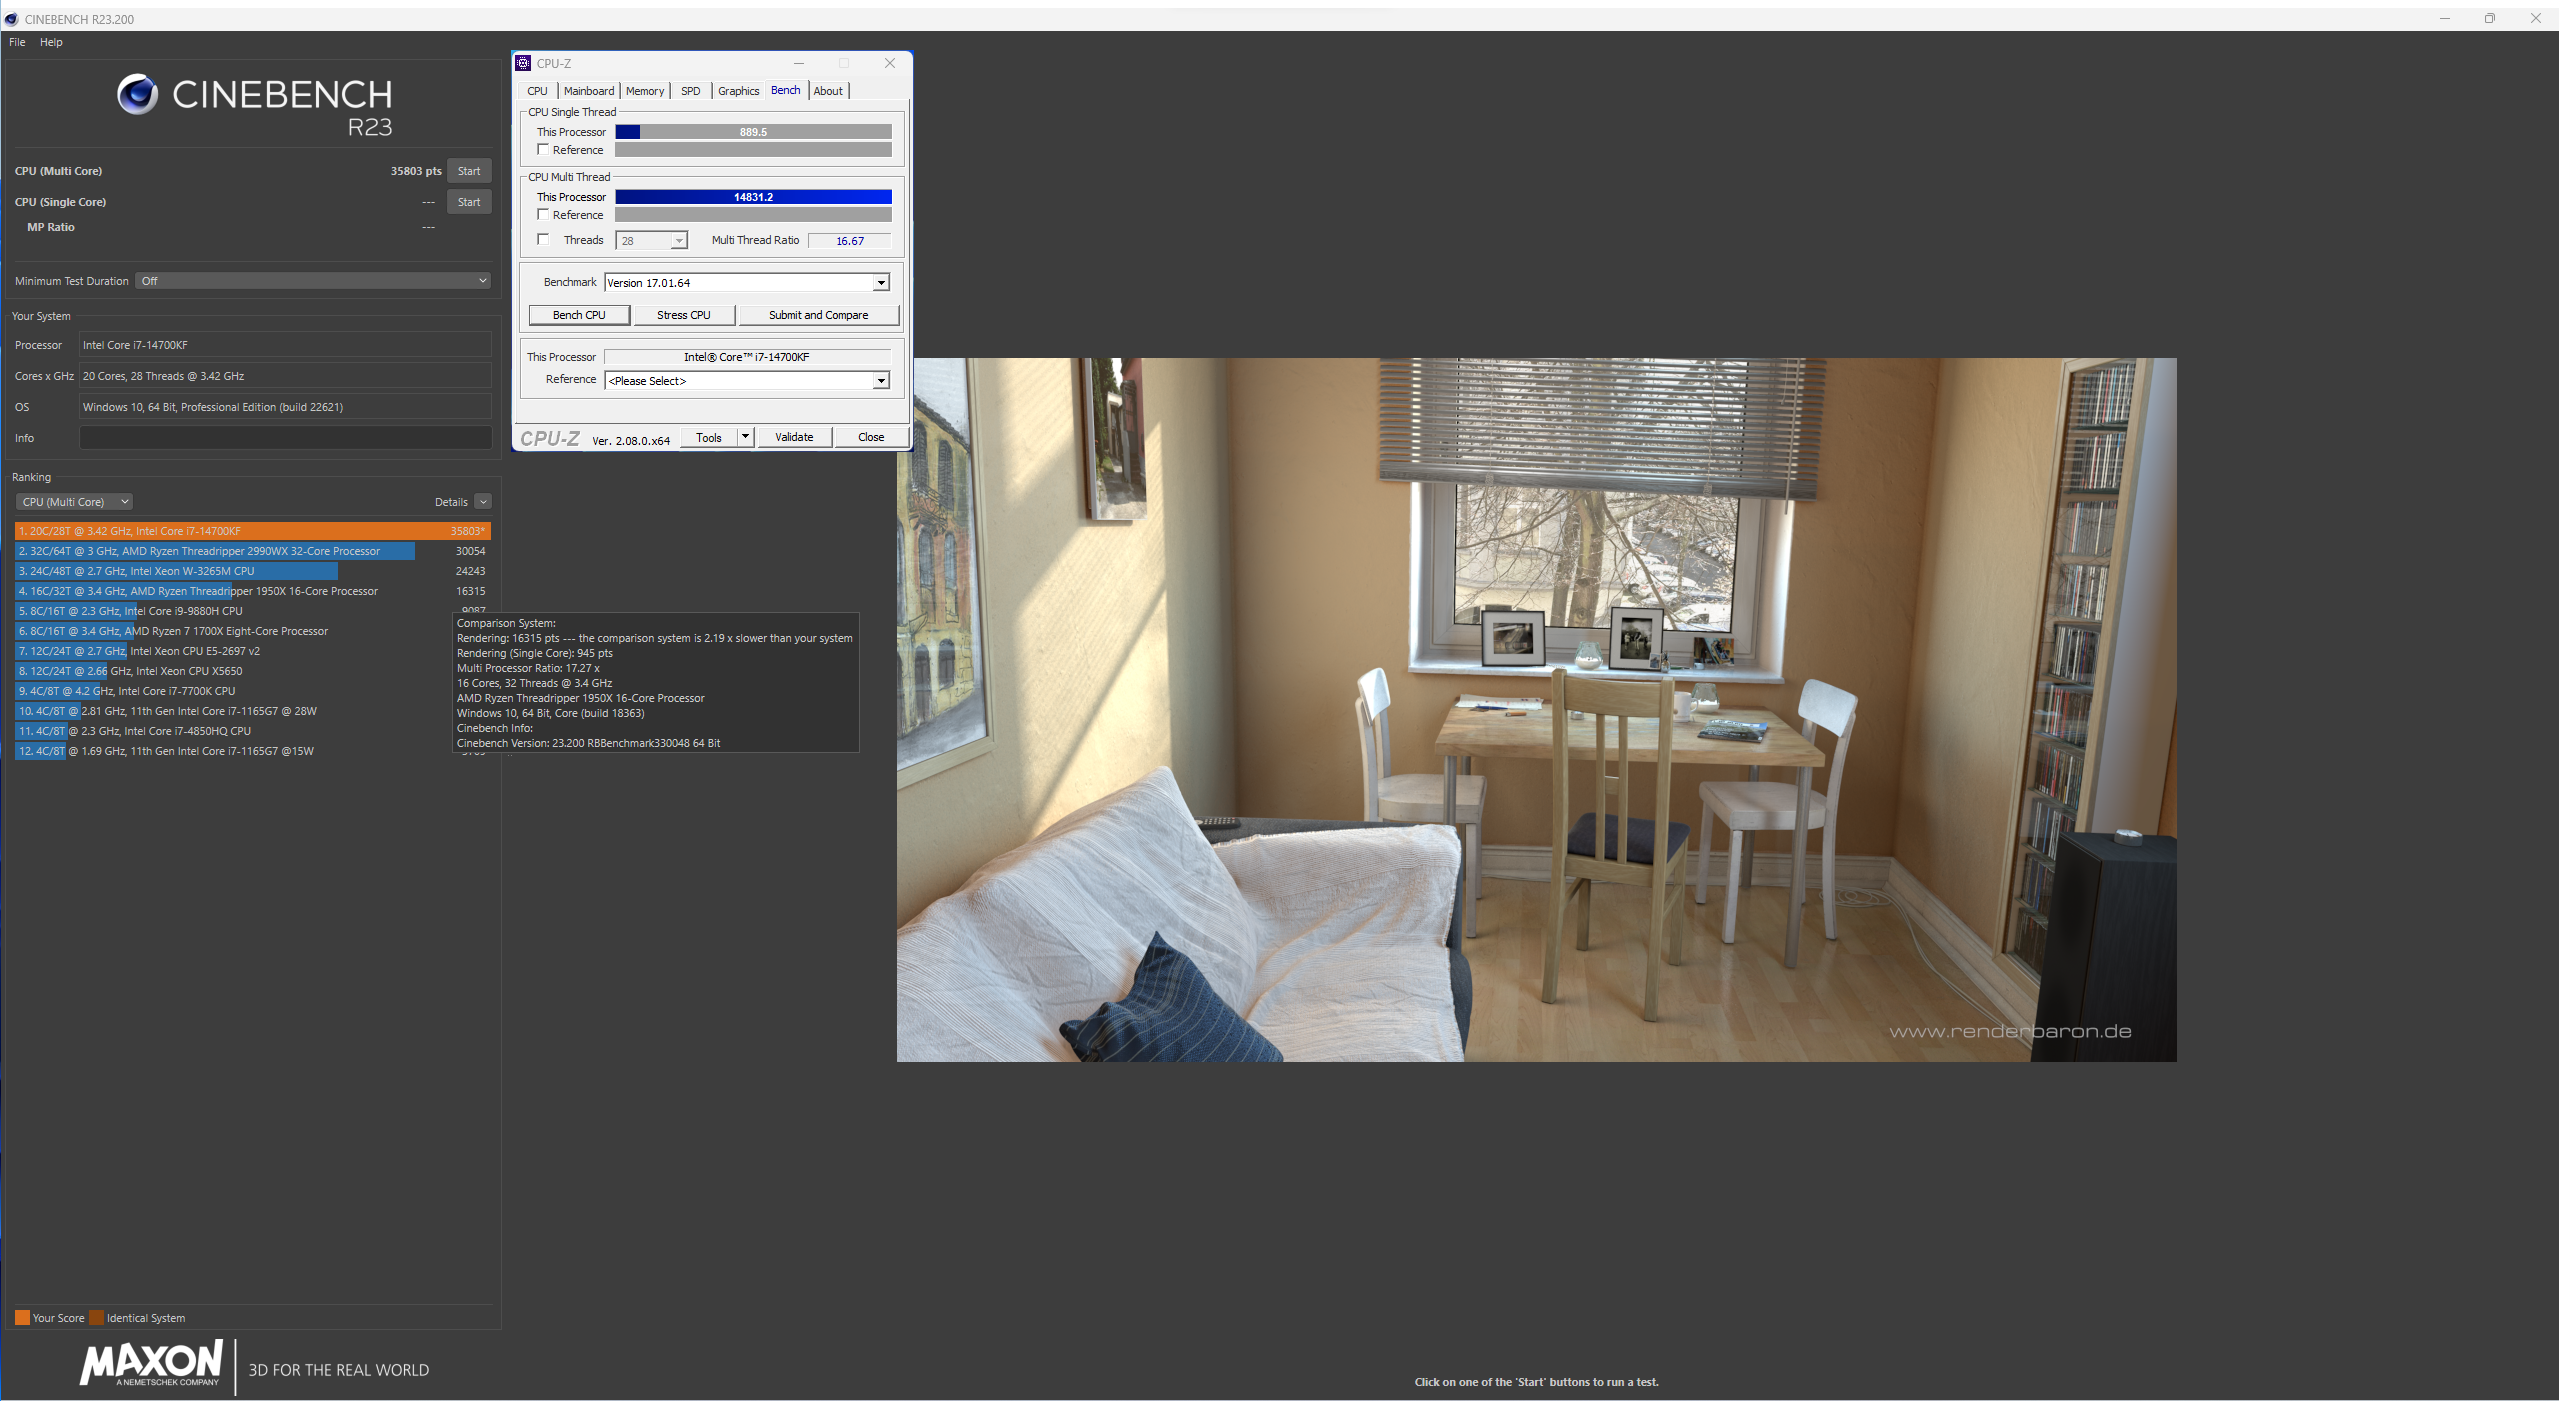Open the Minimum Test Duration dropdown

click(313, 281)
